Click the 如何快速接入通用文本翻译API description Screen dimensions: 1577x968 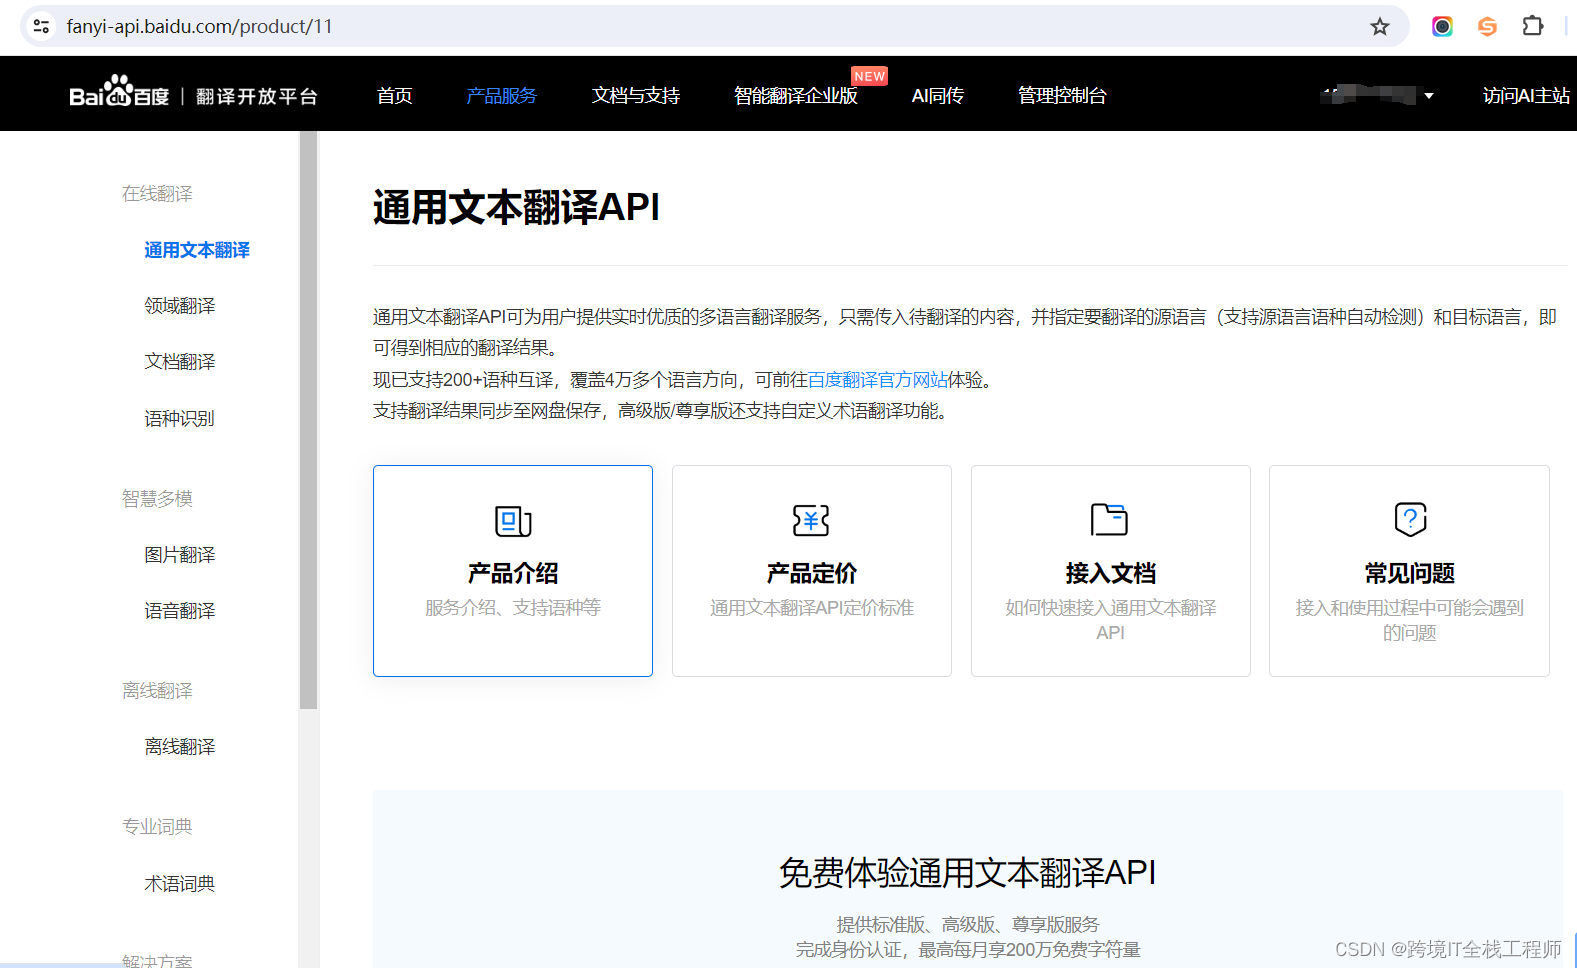[1110, 620]
